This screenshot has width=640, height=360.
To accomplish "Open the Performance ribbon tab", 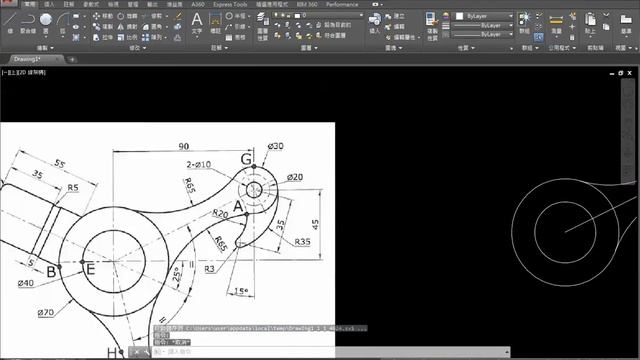I will click(342, 4).
